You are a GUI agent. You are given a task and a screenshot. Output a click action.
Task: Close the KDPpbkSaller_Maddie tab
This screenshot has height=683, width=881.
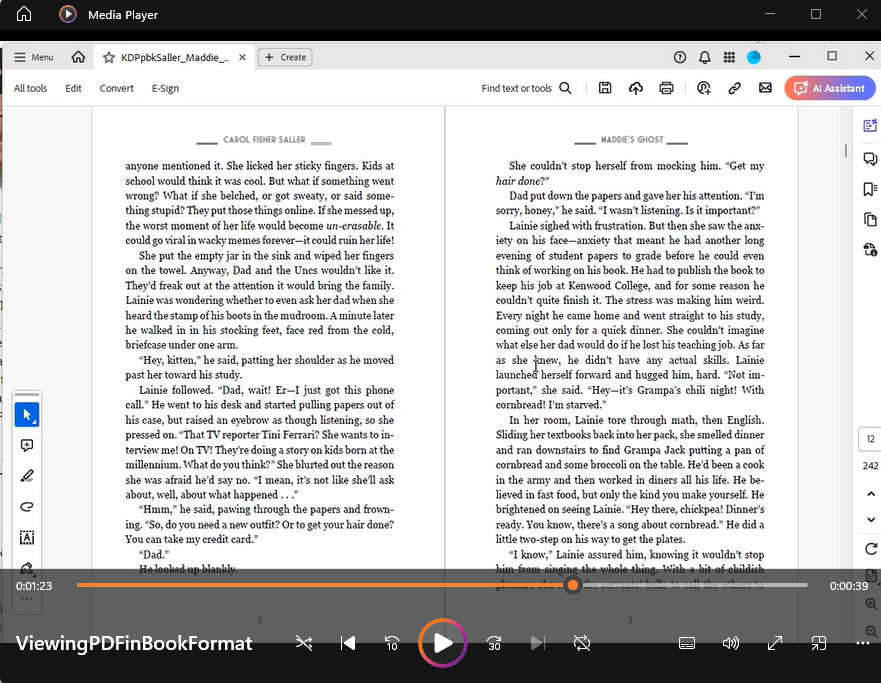[x=242, y=57]
